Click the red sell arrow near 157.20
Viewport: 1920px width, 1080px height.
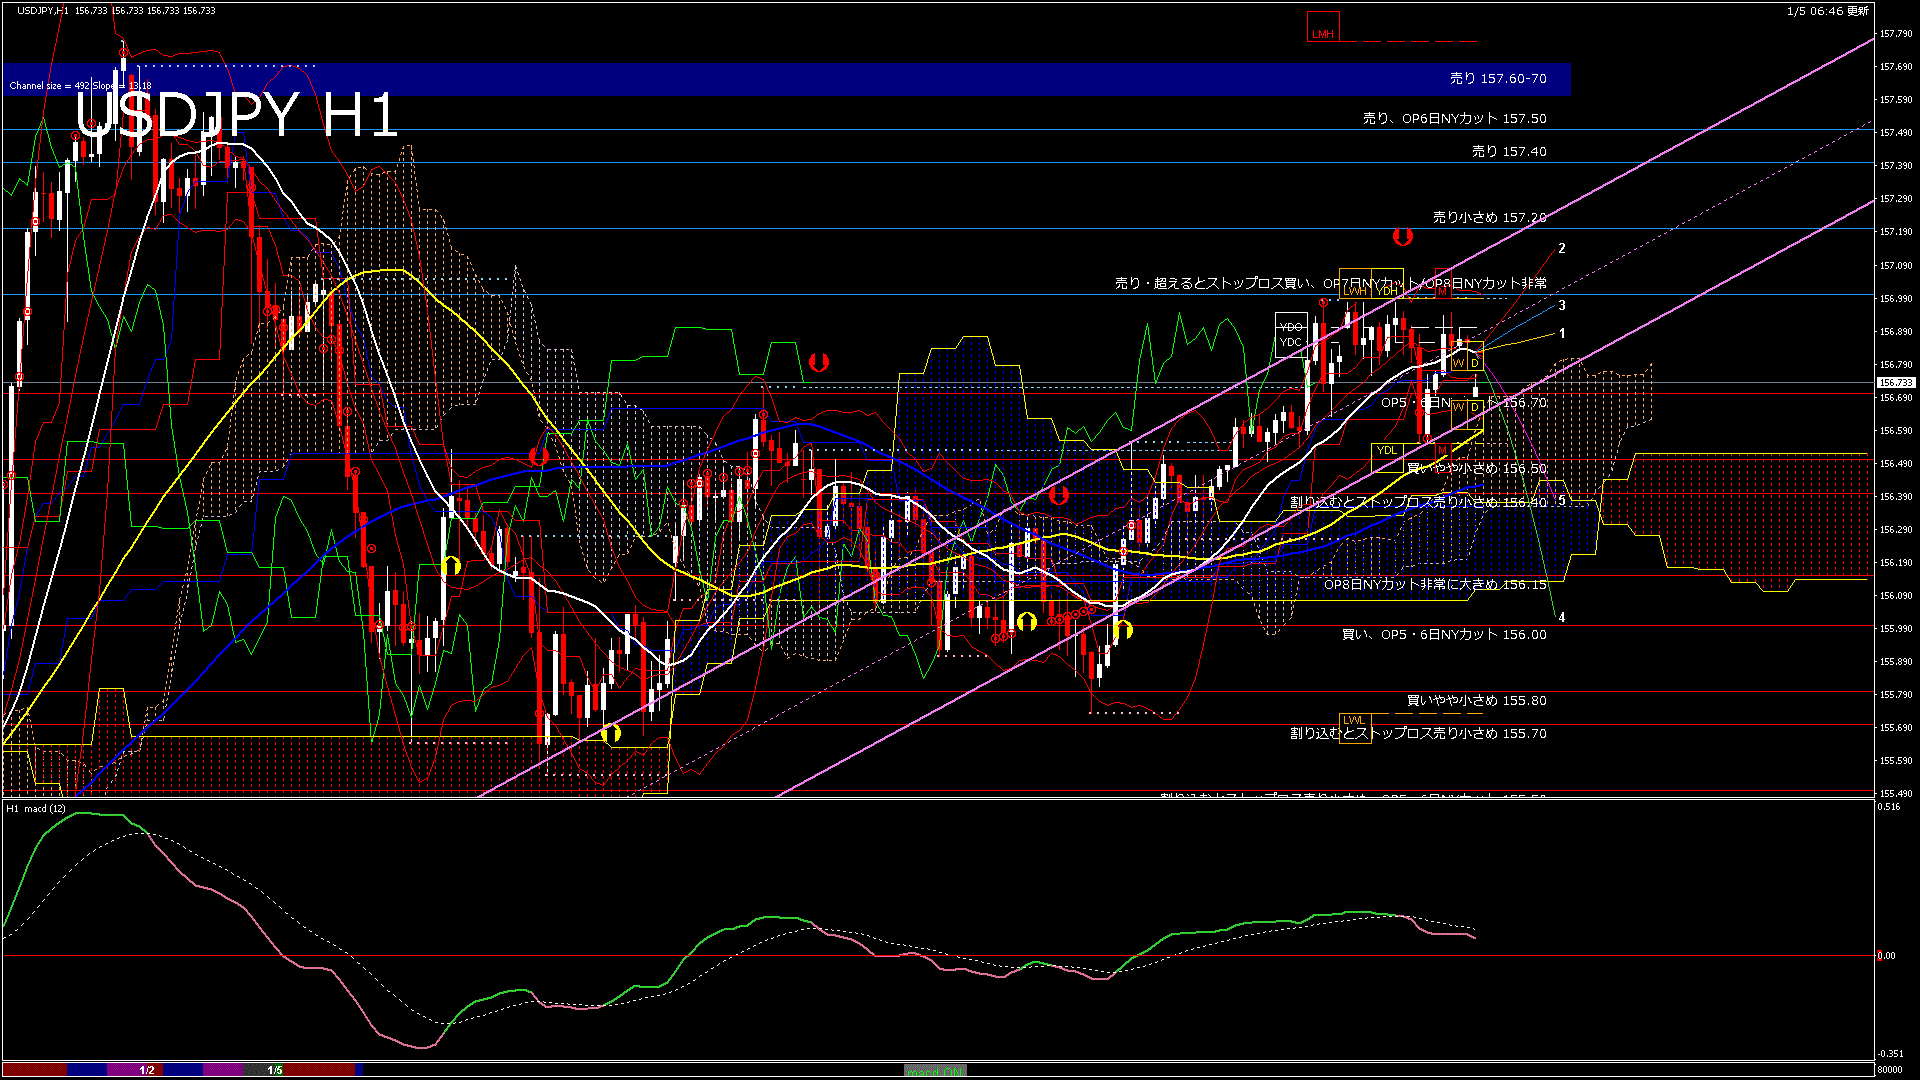[1403, 237]
